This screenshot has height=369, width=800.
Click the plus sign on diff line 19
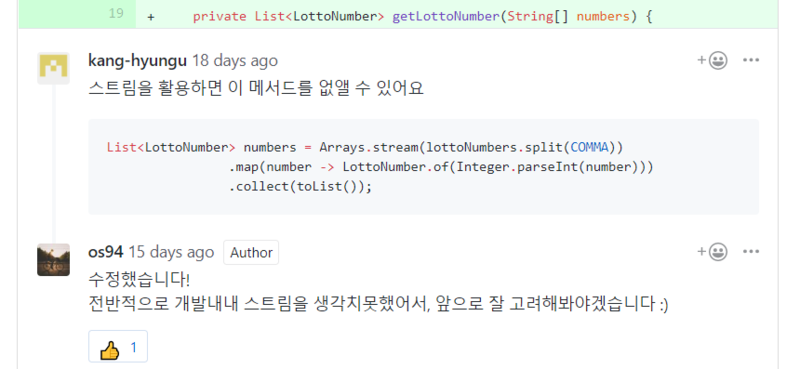pos(151,17)
